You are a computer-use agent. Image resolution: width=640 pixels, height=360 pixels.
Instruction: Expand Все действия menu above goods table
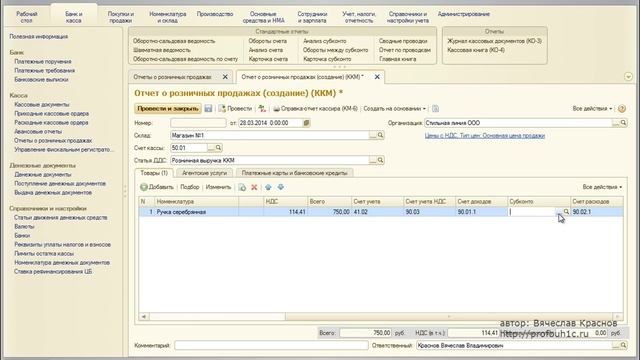click(x=602, y=187)
